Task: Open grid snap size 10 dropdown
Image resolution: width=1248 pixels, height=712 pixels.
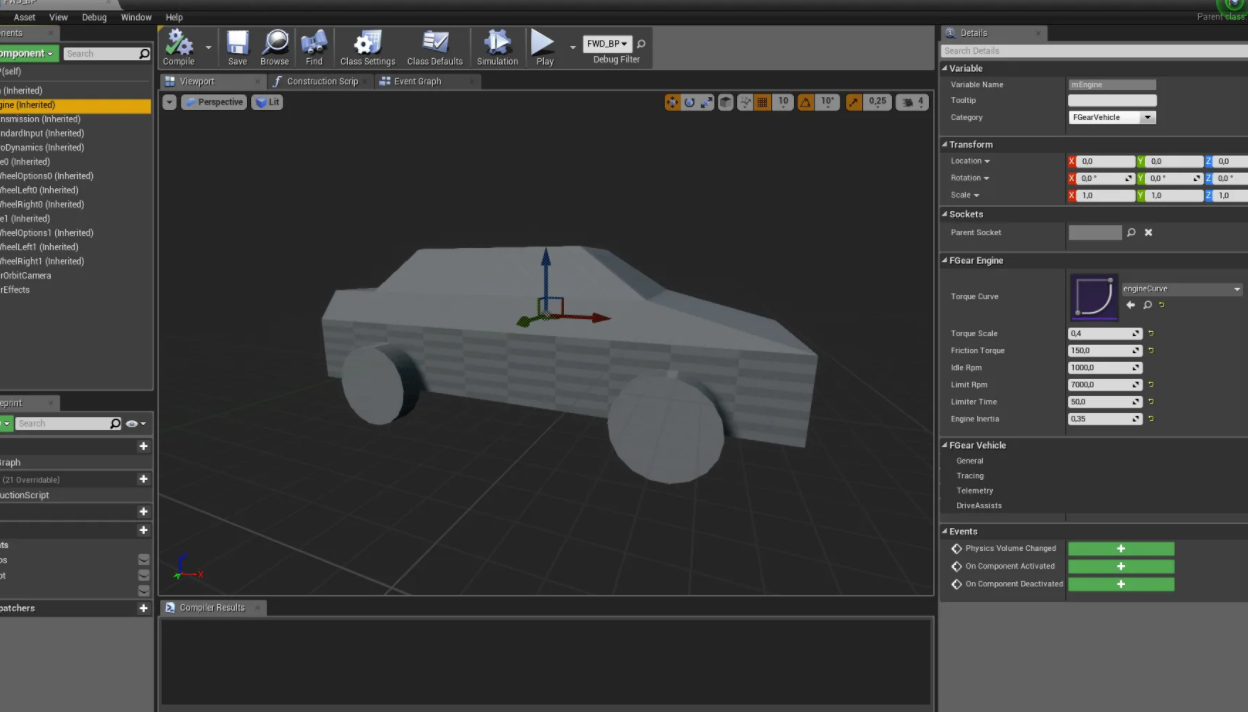Action: point(783,102)
